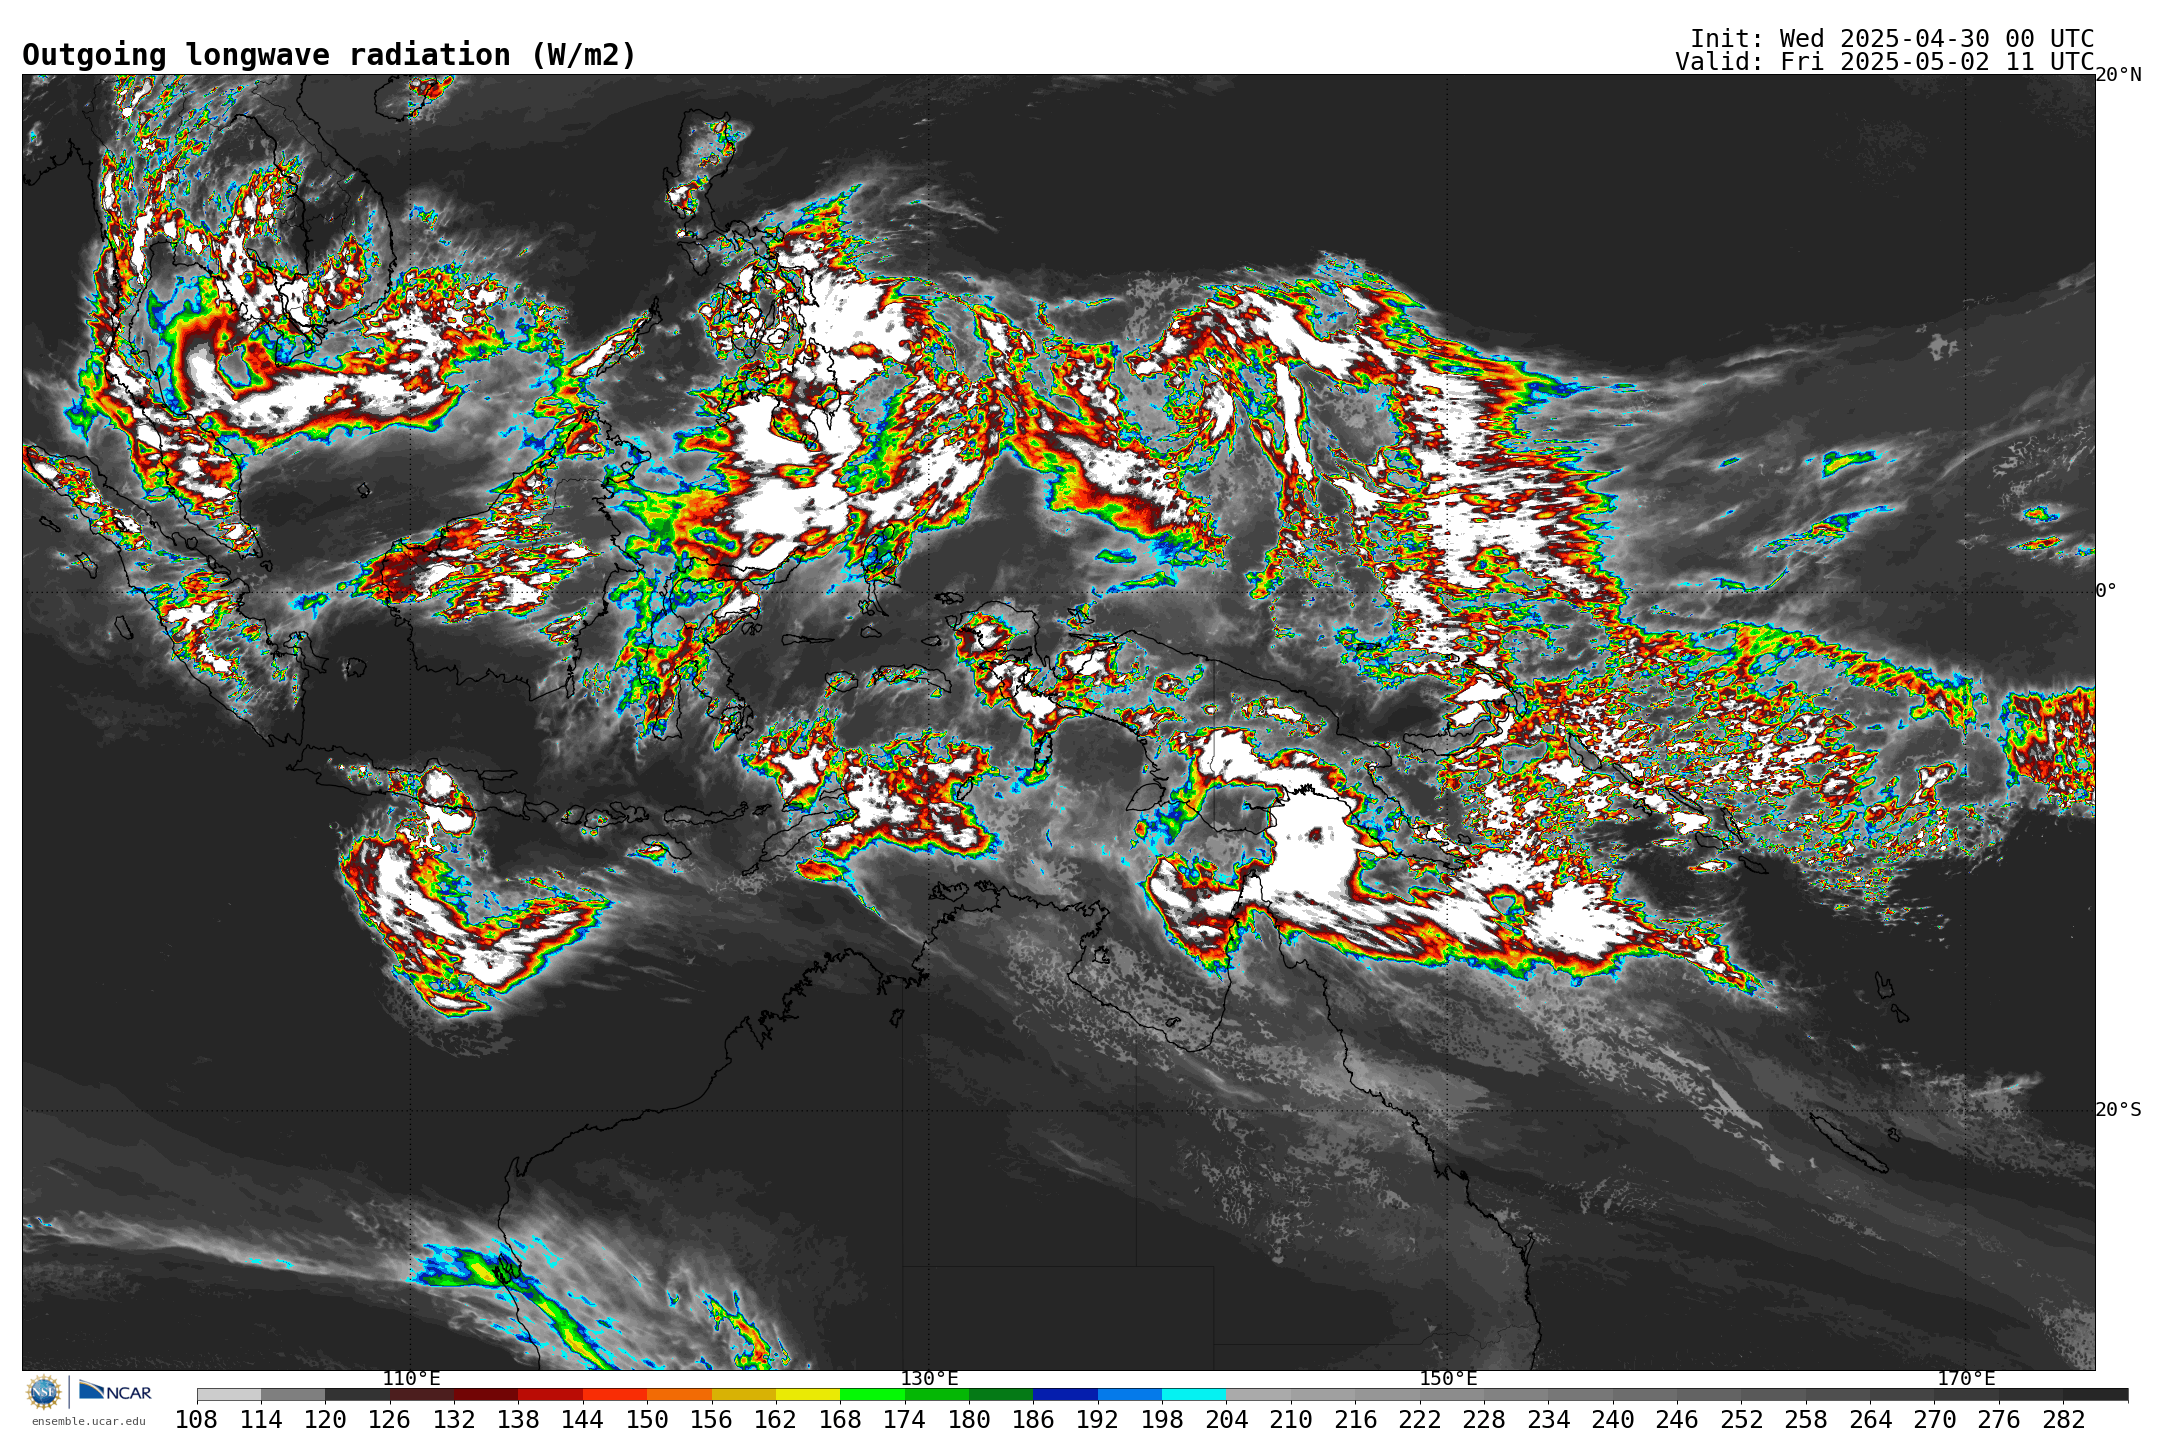
Task: Open the ensemble.ucar.edu link text
Action: click(88, 1421)
